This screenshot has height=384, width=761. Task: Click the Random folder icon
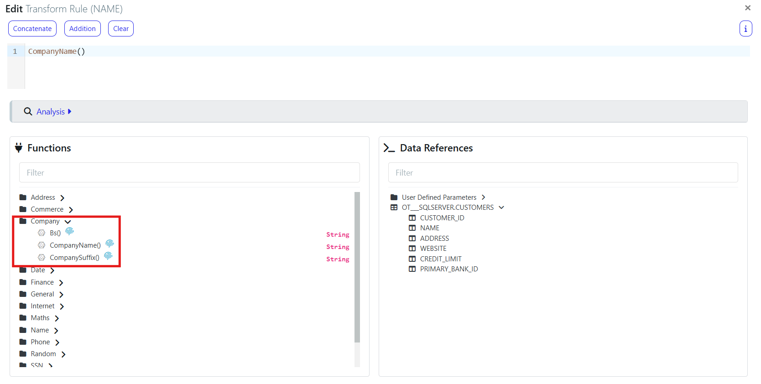point(23,353)
